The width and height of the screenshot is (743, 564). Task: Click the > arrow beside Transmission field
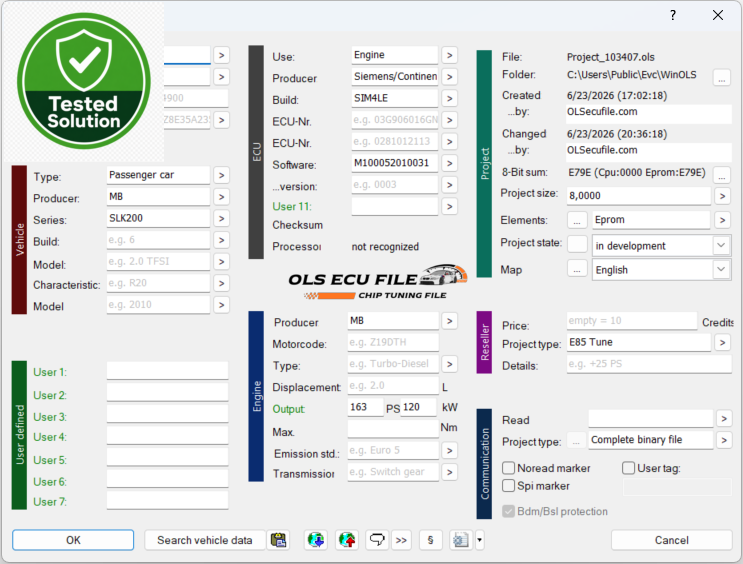tap(450, 472)
